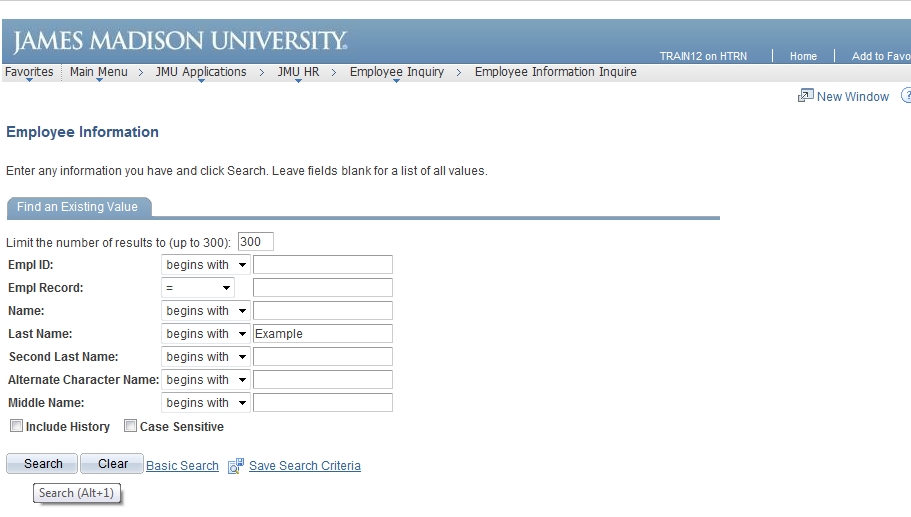Click Save Search Criteria link

click(305, 466)
